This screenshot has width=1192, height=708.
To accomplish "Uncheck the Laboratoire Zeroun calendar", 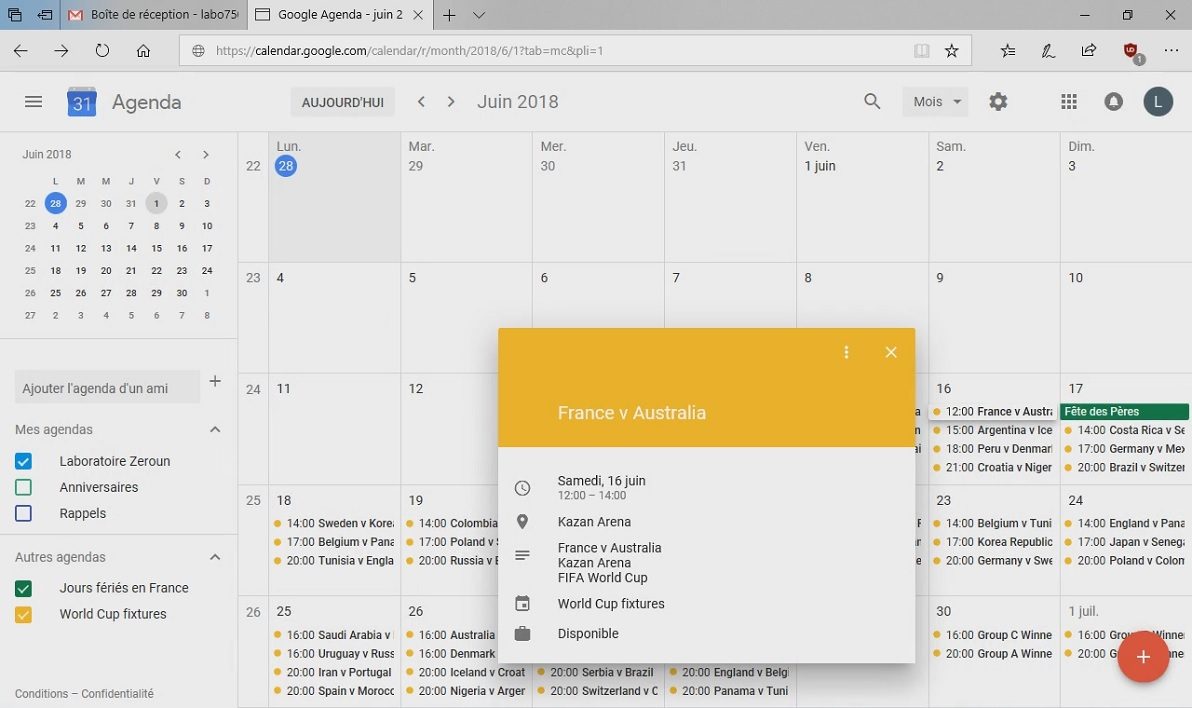I will pyautogui.click(x=24, y=461).
